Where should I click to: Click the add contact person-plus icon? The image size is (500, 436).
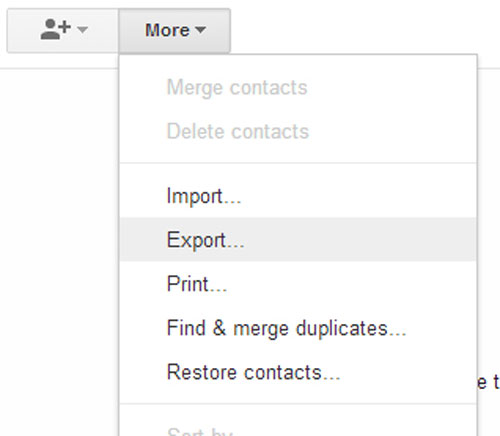(56, 30)
